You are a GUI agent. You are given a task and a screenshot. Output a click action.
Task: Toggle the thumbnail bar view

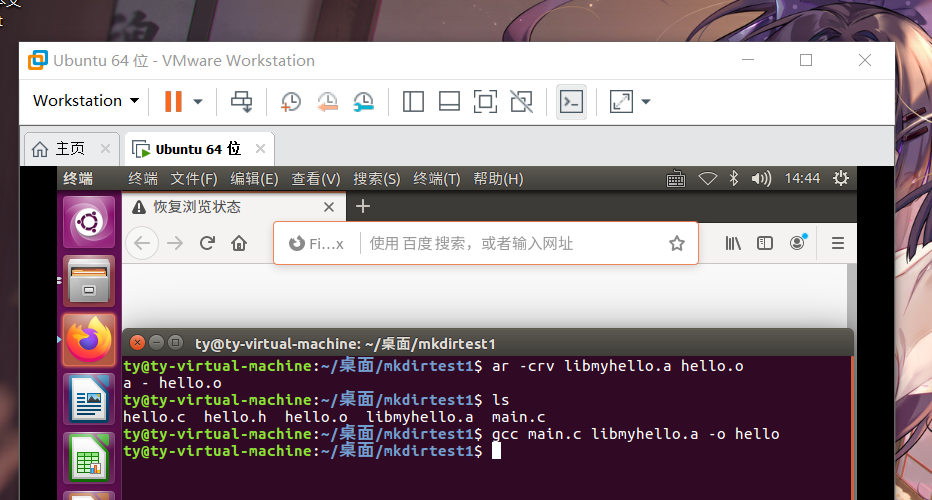point(449,102)
